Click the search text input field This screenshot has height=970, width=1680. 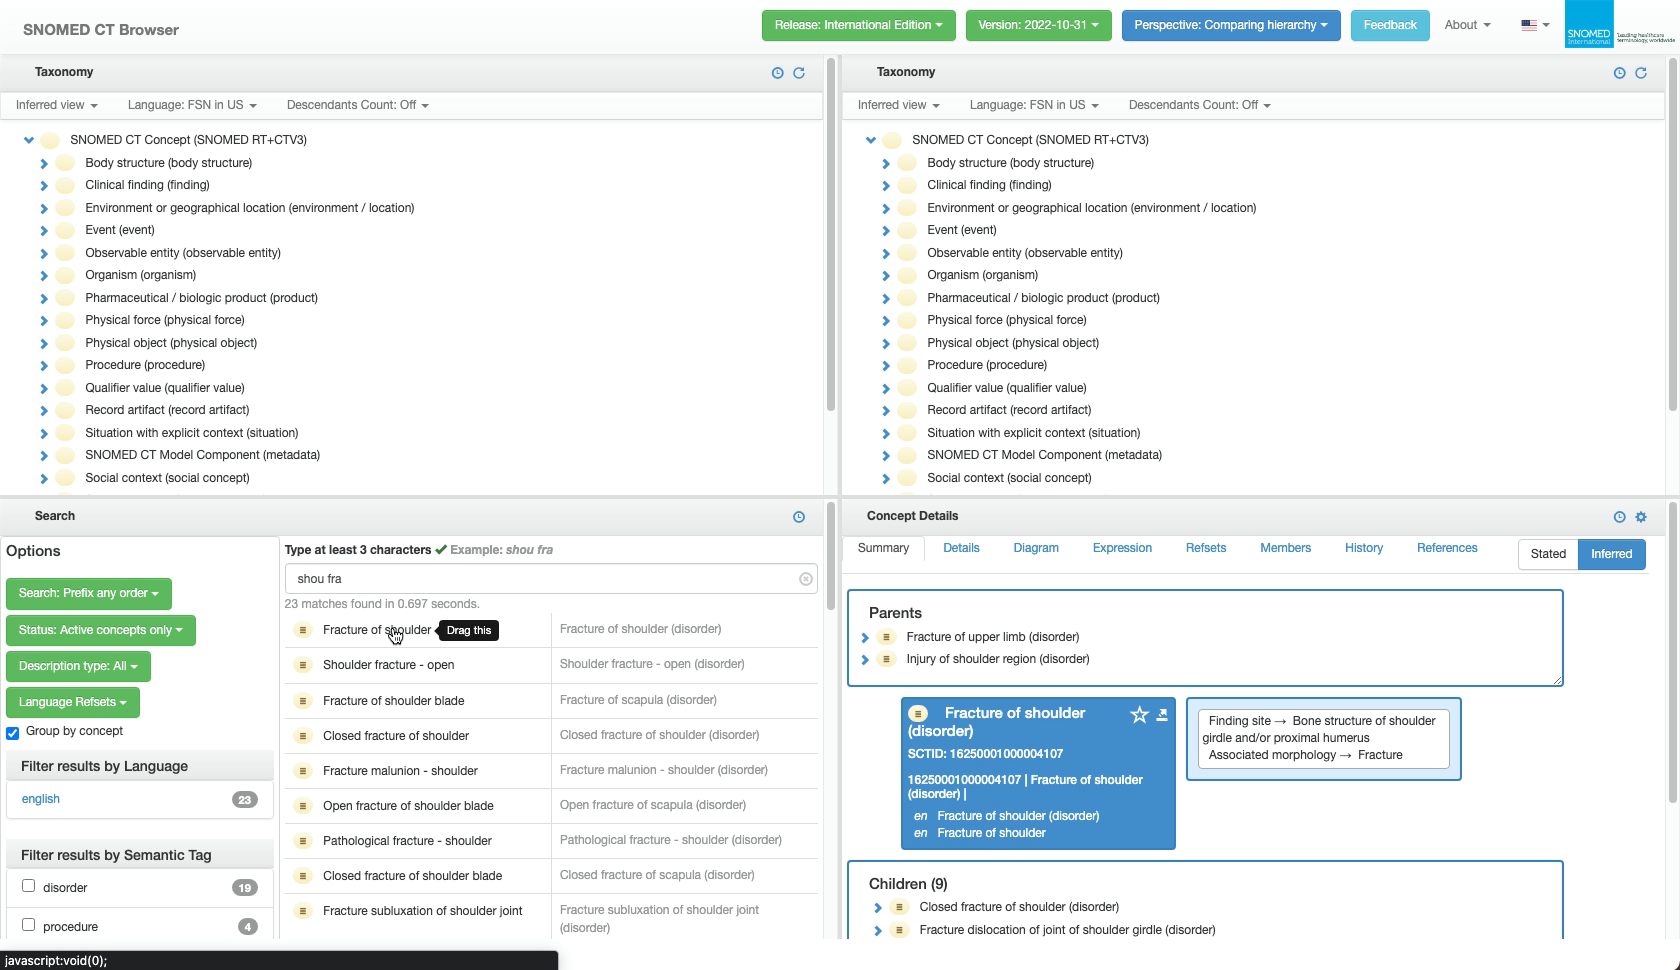click(551, 579)
